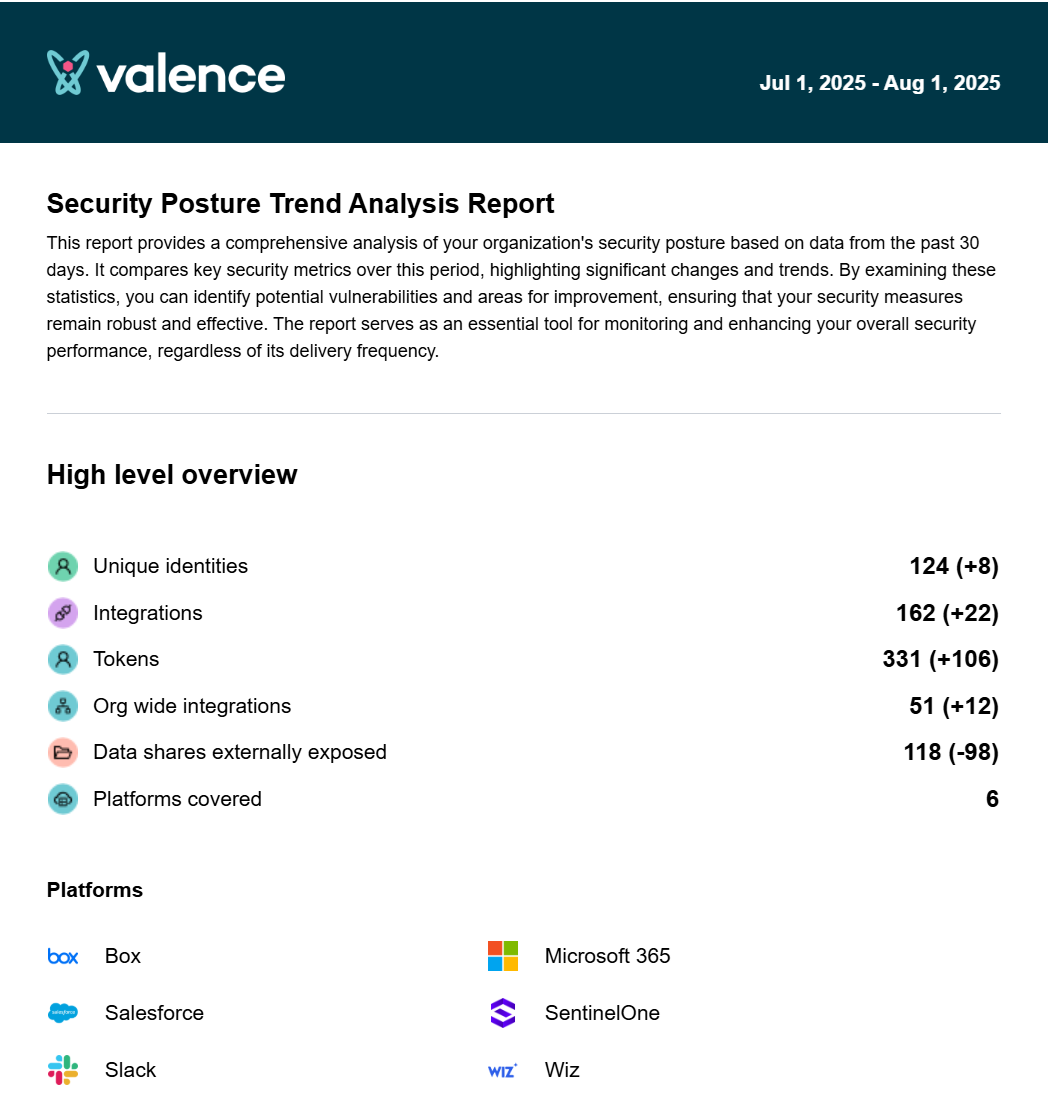Screen dimensions: 1048x1102
Task: Click the Integrations count 162 (+22)
Action: tap(947, 613)
